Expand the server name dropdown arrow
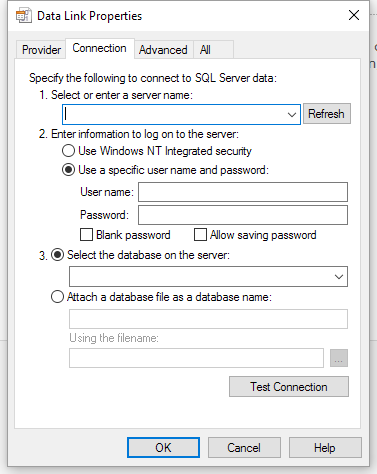The width and height of the screenshot is (377, 474). 292,115
